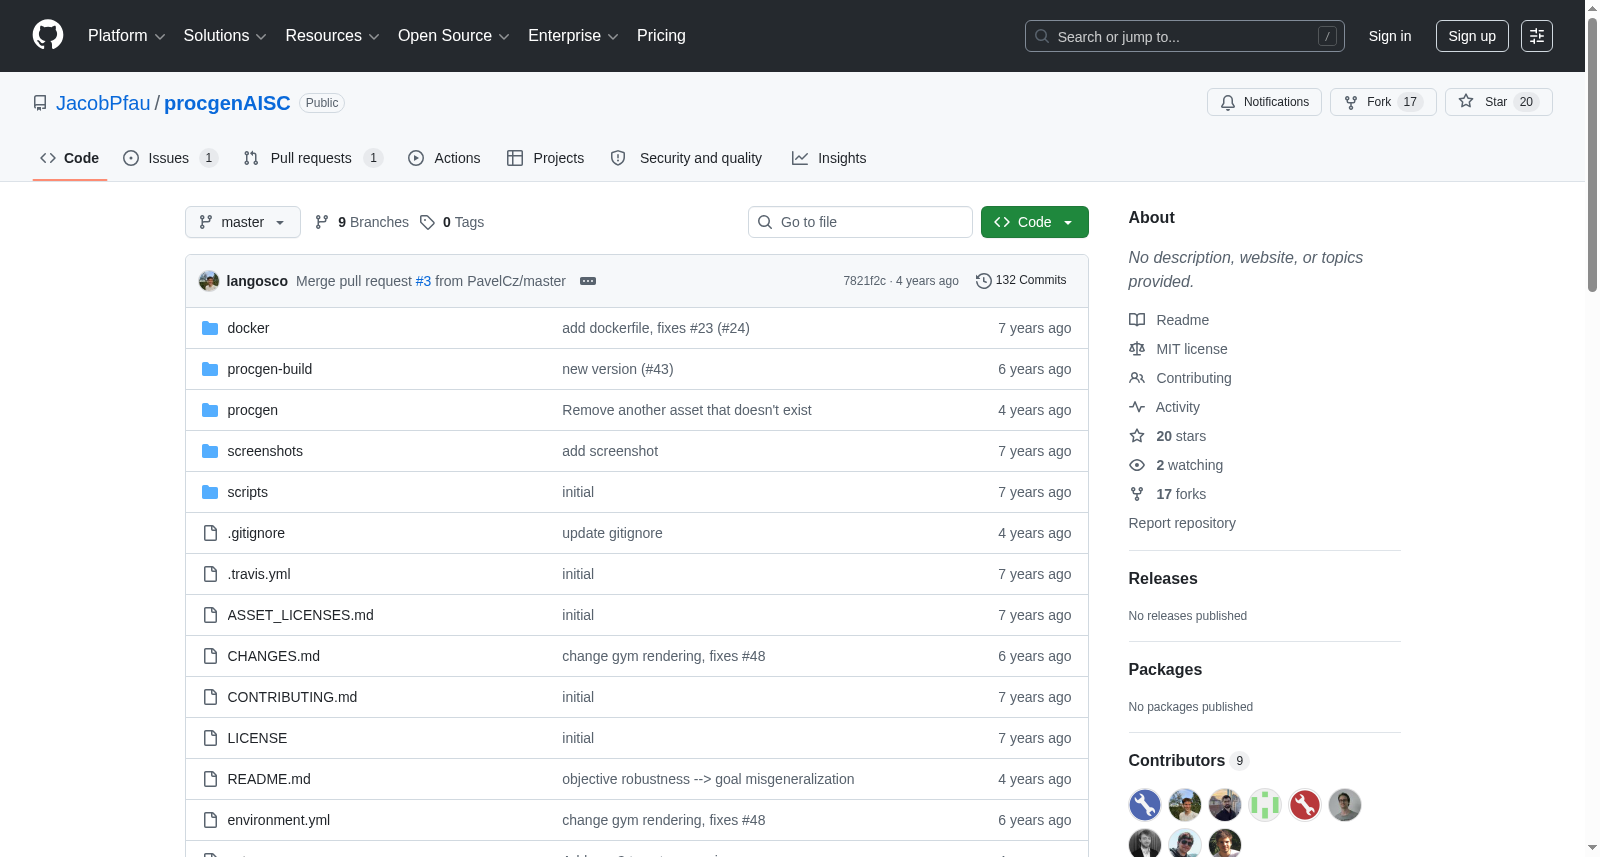
Task: Open the MIT license link
Action: pyautogui.click(x=1178, y=349)
